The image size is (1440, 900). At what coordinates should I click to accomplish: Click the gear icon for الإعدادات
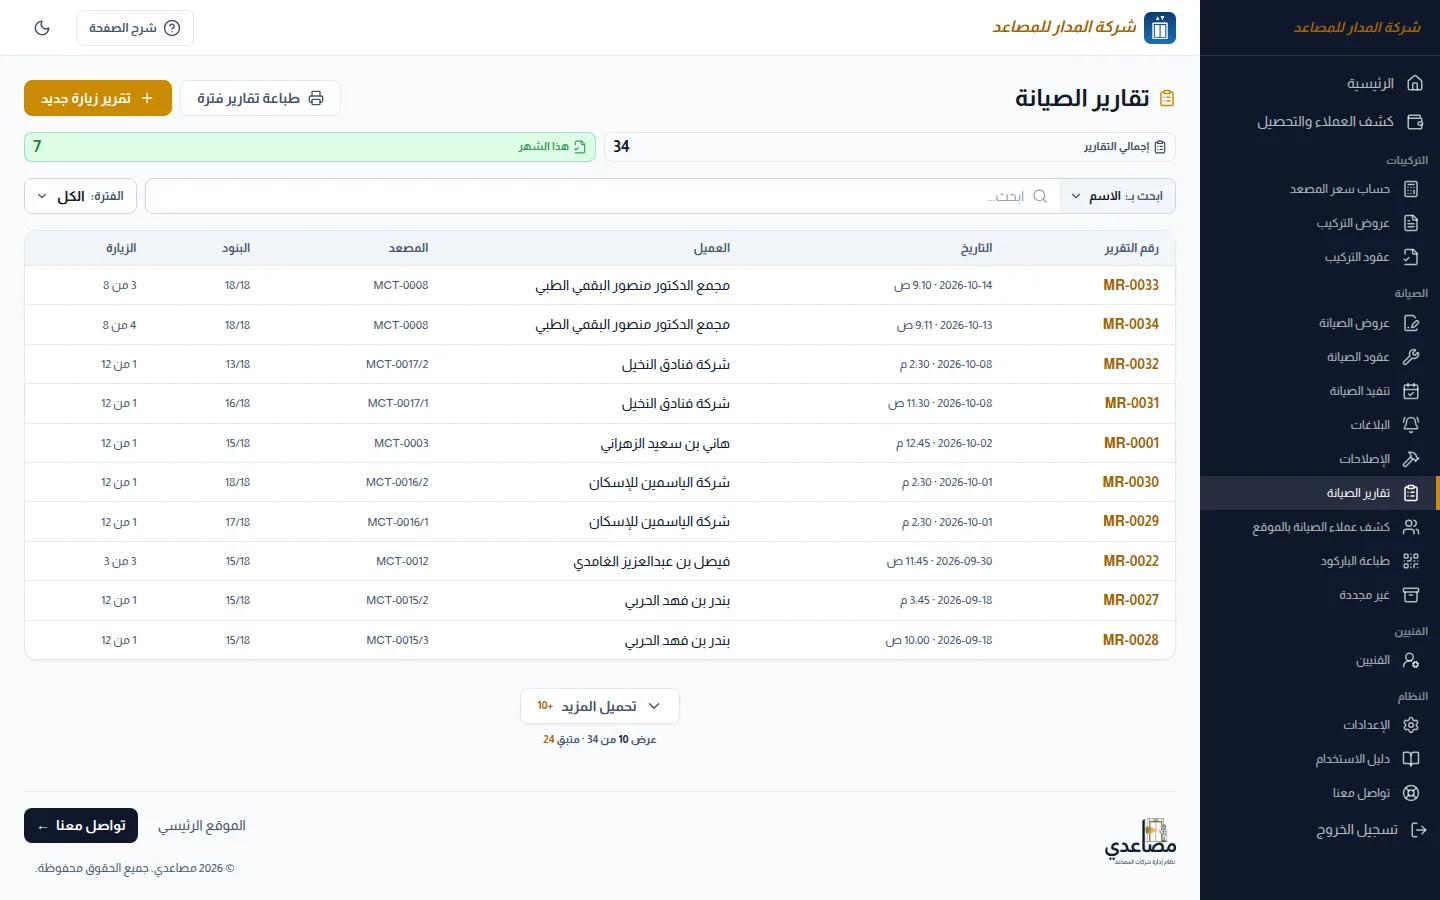click(1411, 725)
